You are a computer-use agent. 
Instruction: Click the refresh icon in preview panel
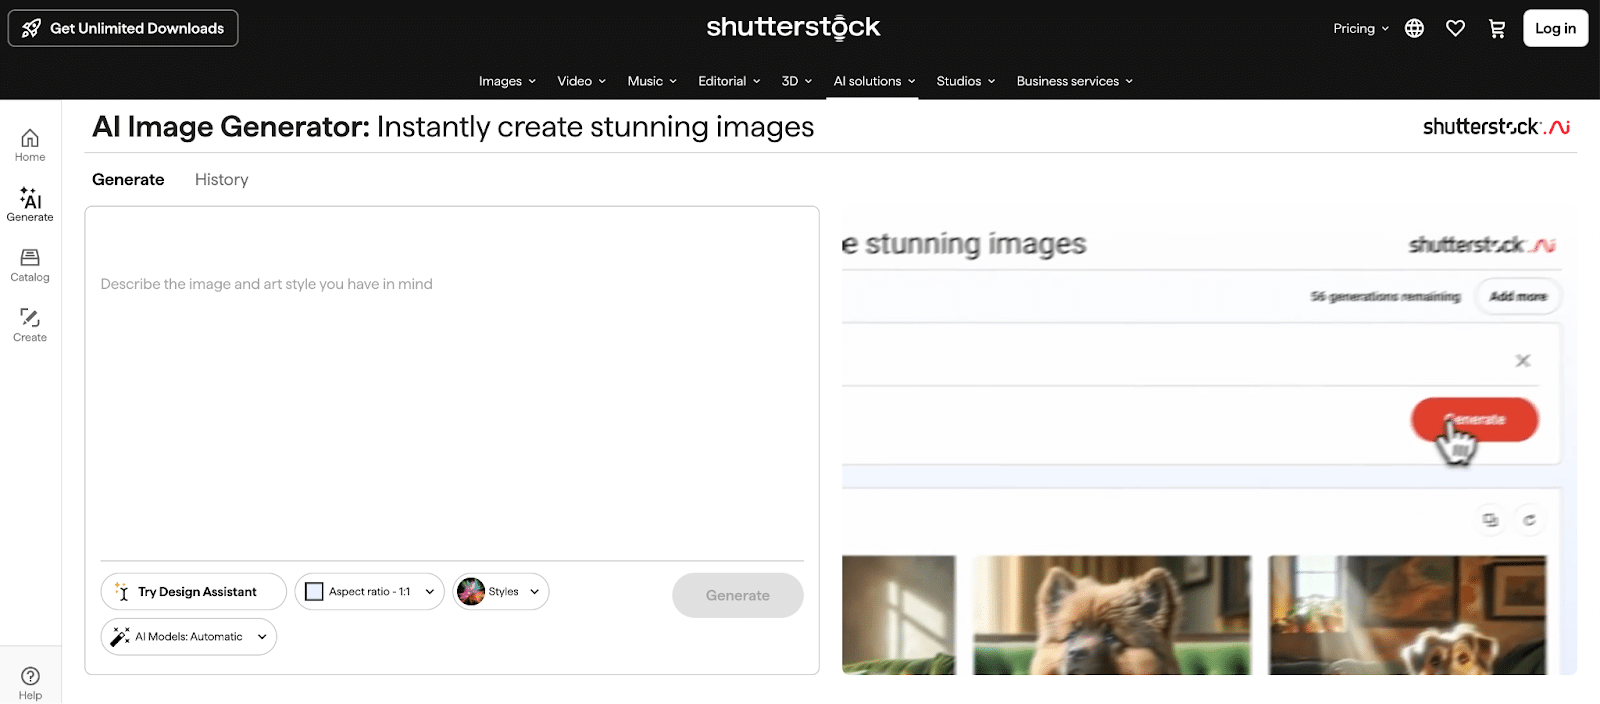[1529, 520]
